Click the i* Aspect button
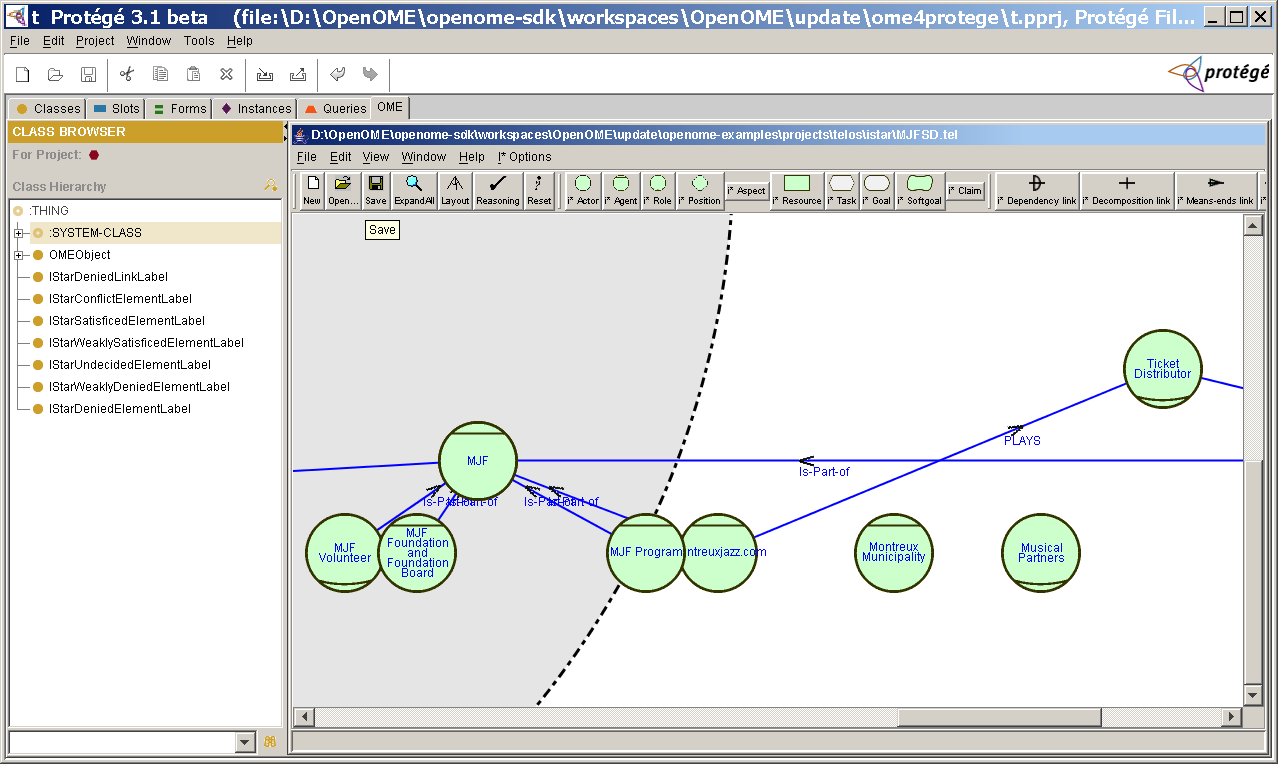This screenshot has width=1280, height=773. tap(746, 190)
